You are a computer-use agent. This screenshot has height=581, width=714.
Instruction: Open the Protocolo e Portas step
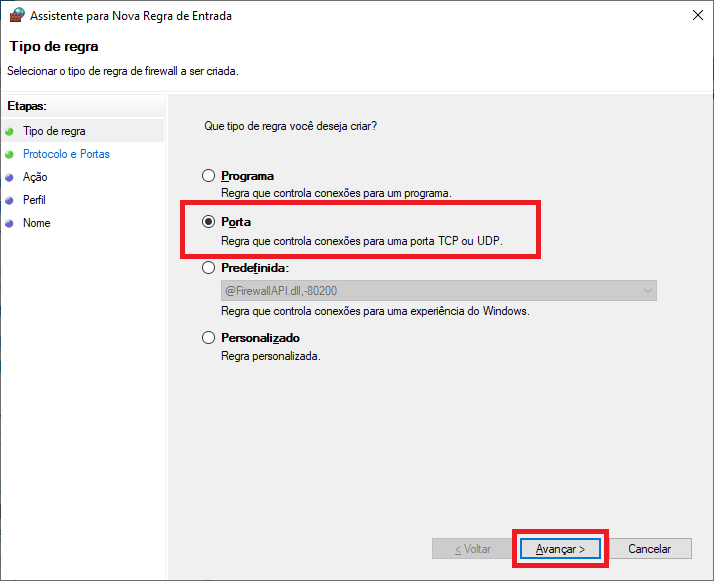point(66,154)
